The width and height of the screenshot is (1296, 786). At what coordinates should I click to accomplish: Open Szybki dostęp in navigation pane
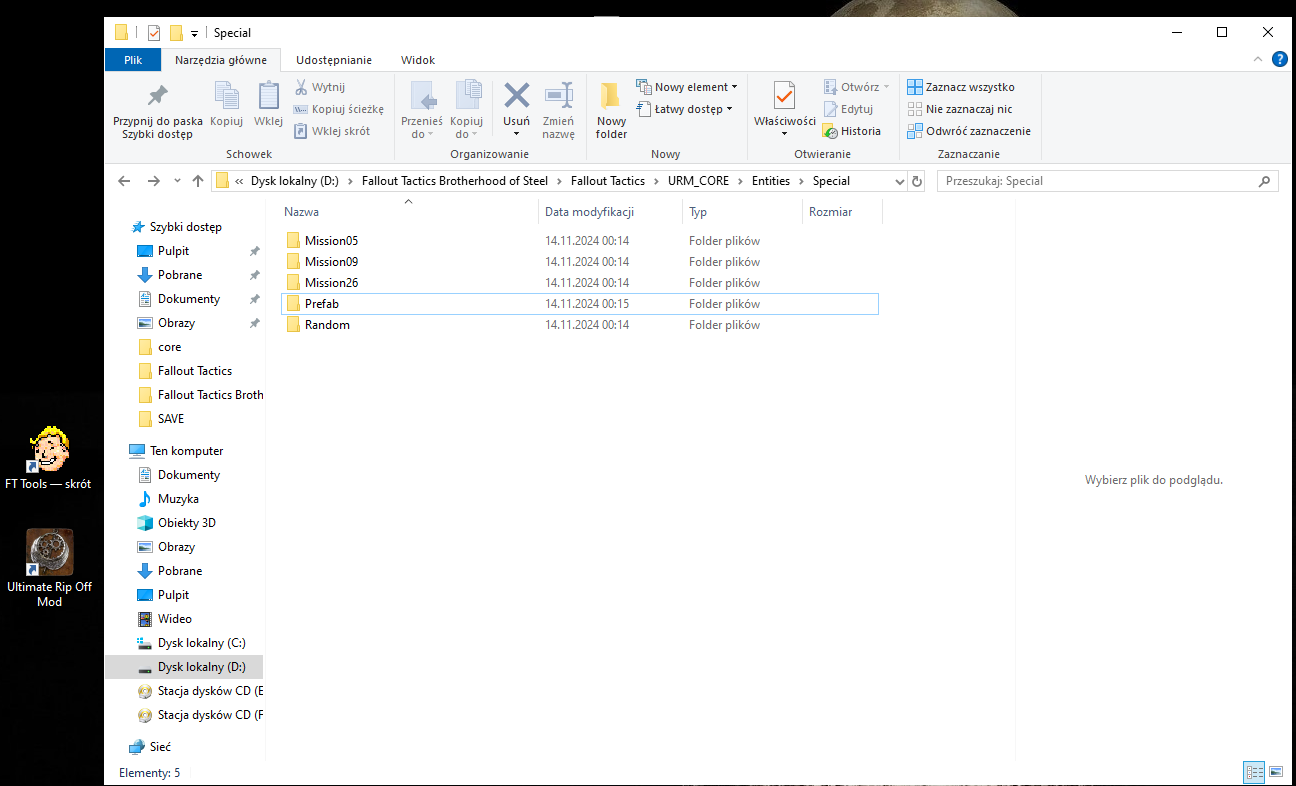(186, 227)
